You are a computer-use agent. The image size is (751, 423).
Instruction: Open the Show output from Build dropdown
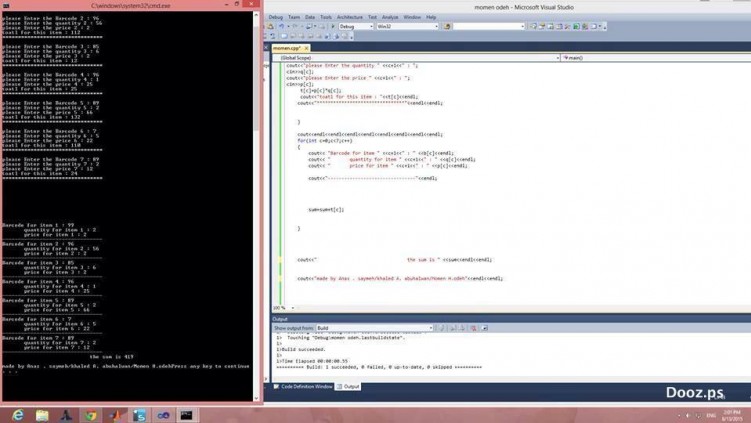[x=375, y=328]
